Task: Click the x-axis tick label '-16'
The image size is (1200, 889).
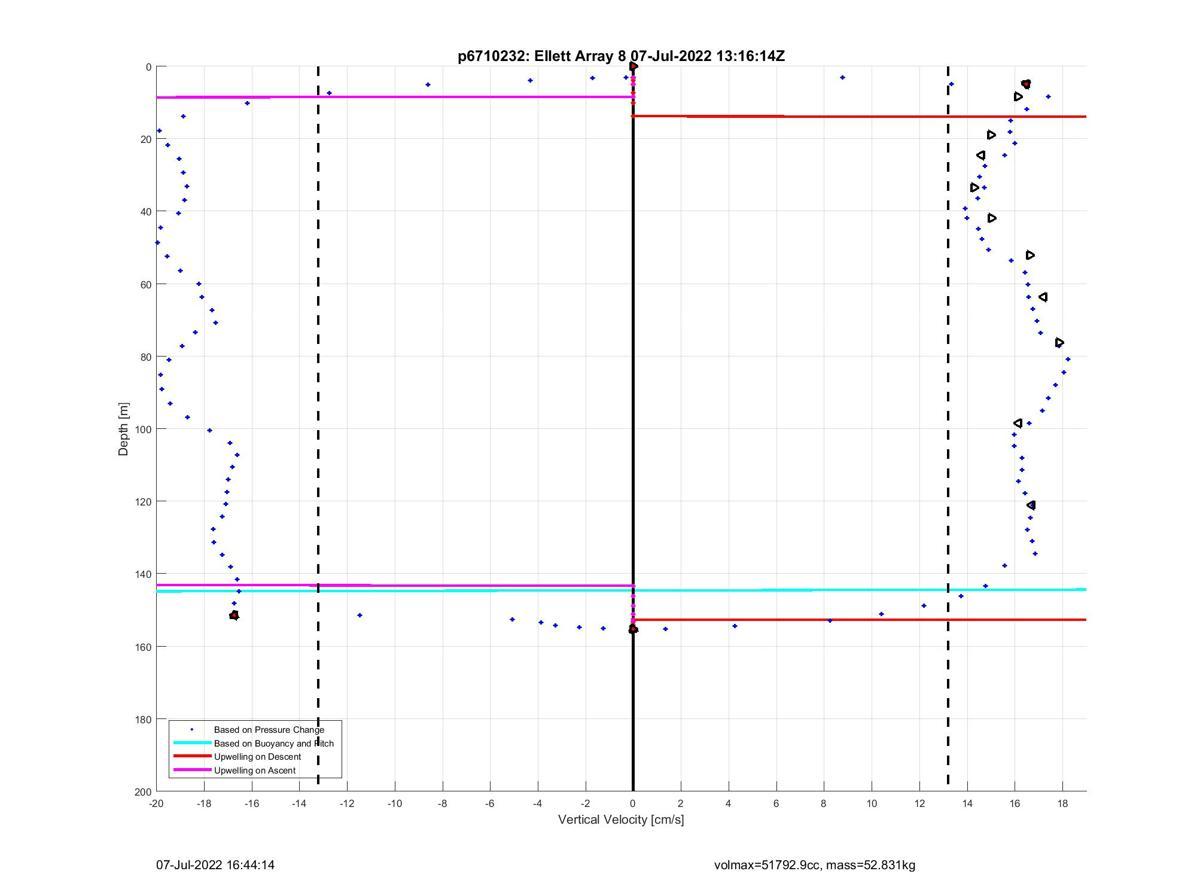Action: point(252,804)
